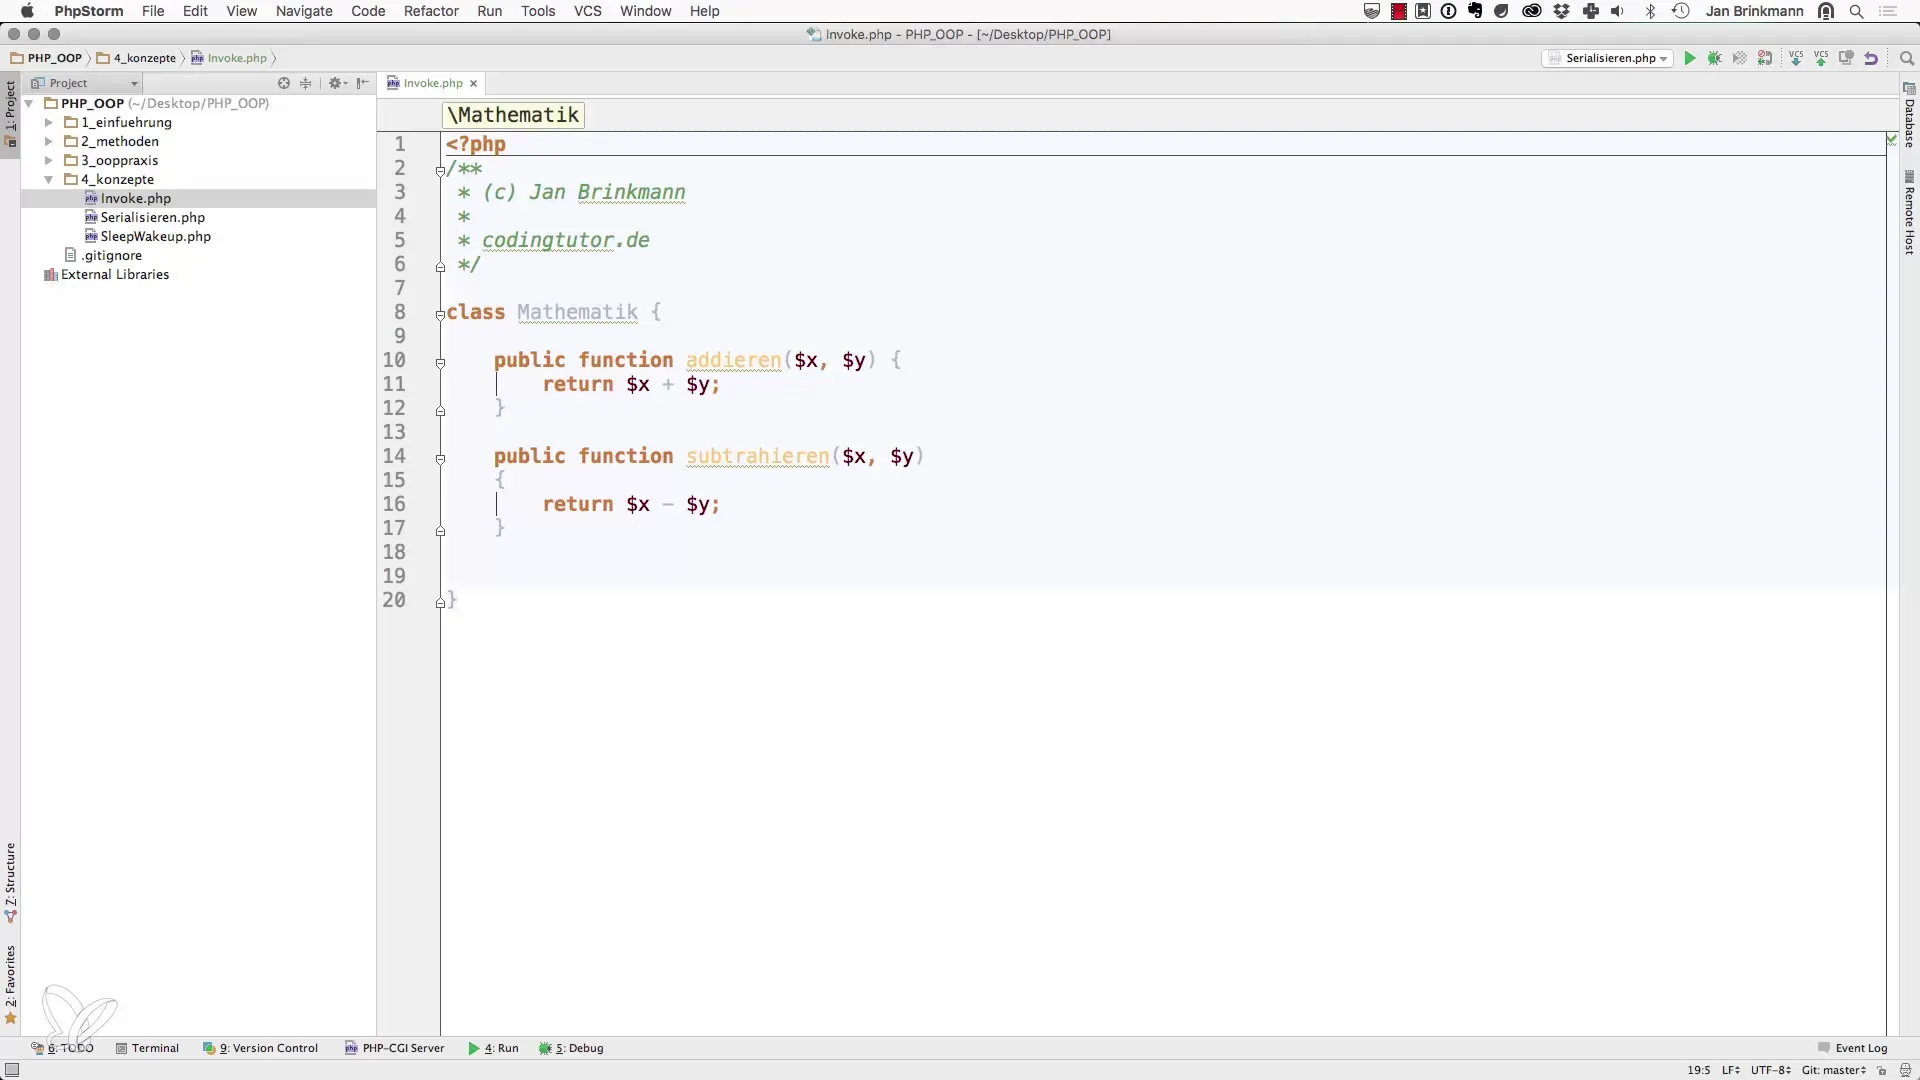Click Scroll from Source target icon
This screenshot has height=1080, width=1920.
pos(284,83)
